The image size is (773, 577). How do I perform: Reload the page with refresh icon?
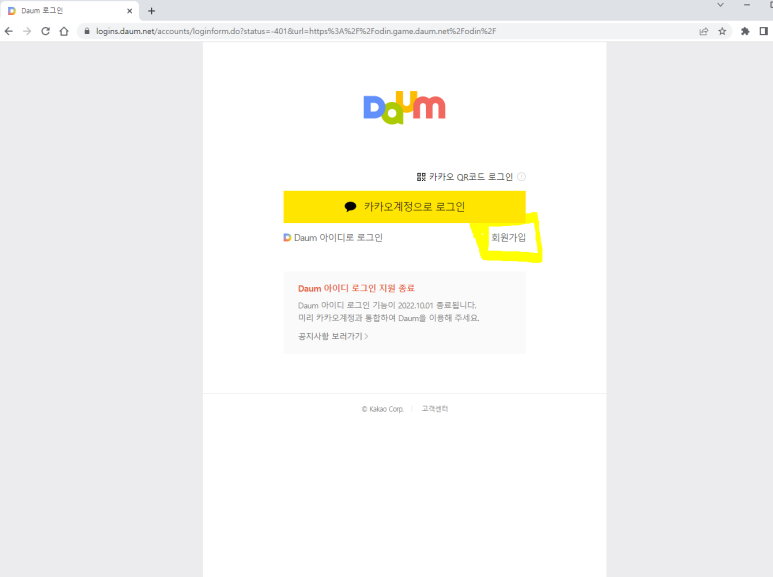tap(45, 31)
